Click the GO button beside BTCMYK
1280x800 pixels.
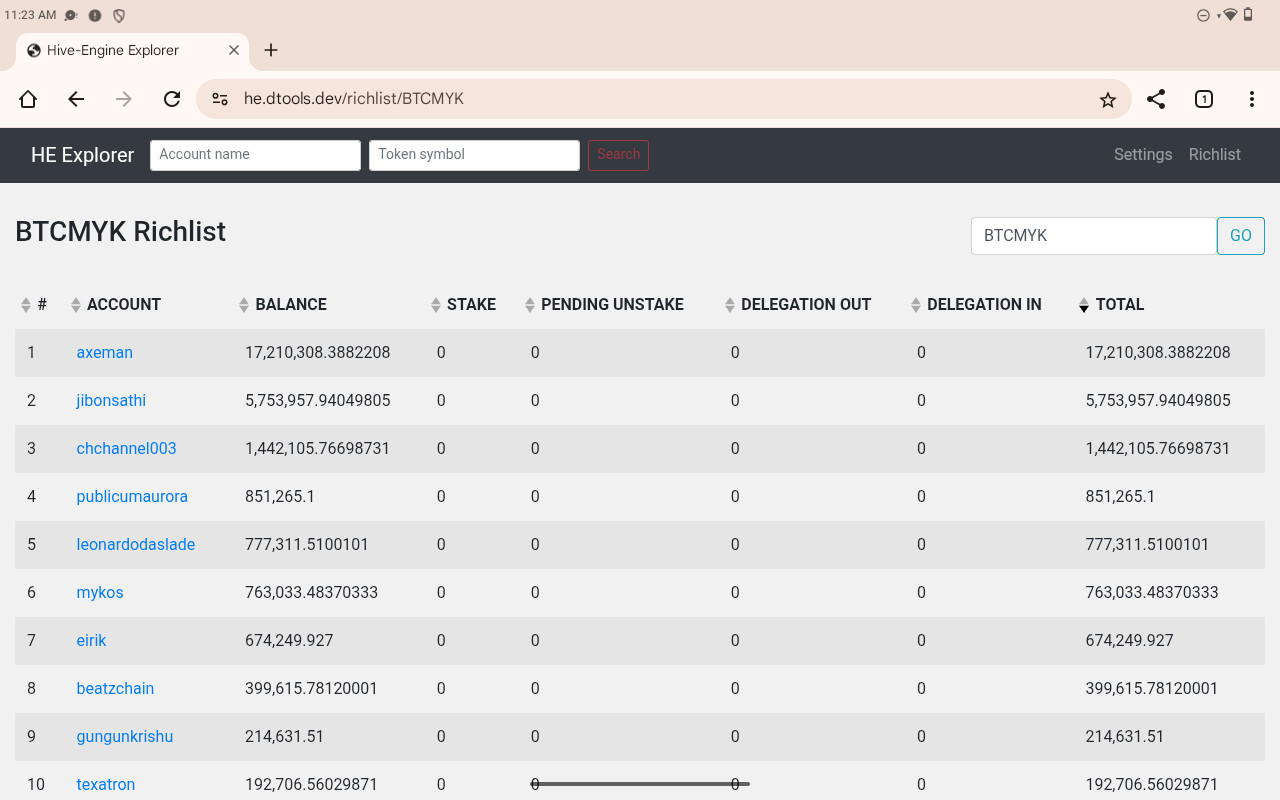pyautogui.click(x=1240, y=236)
